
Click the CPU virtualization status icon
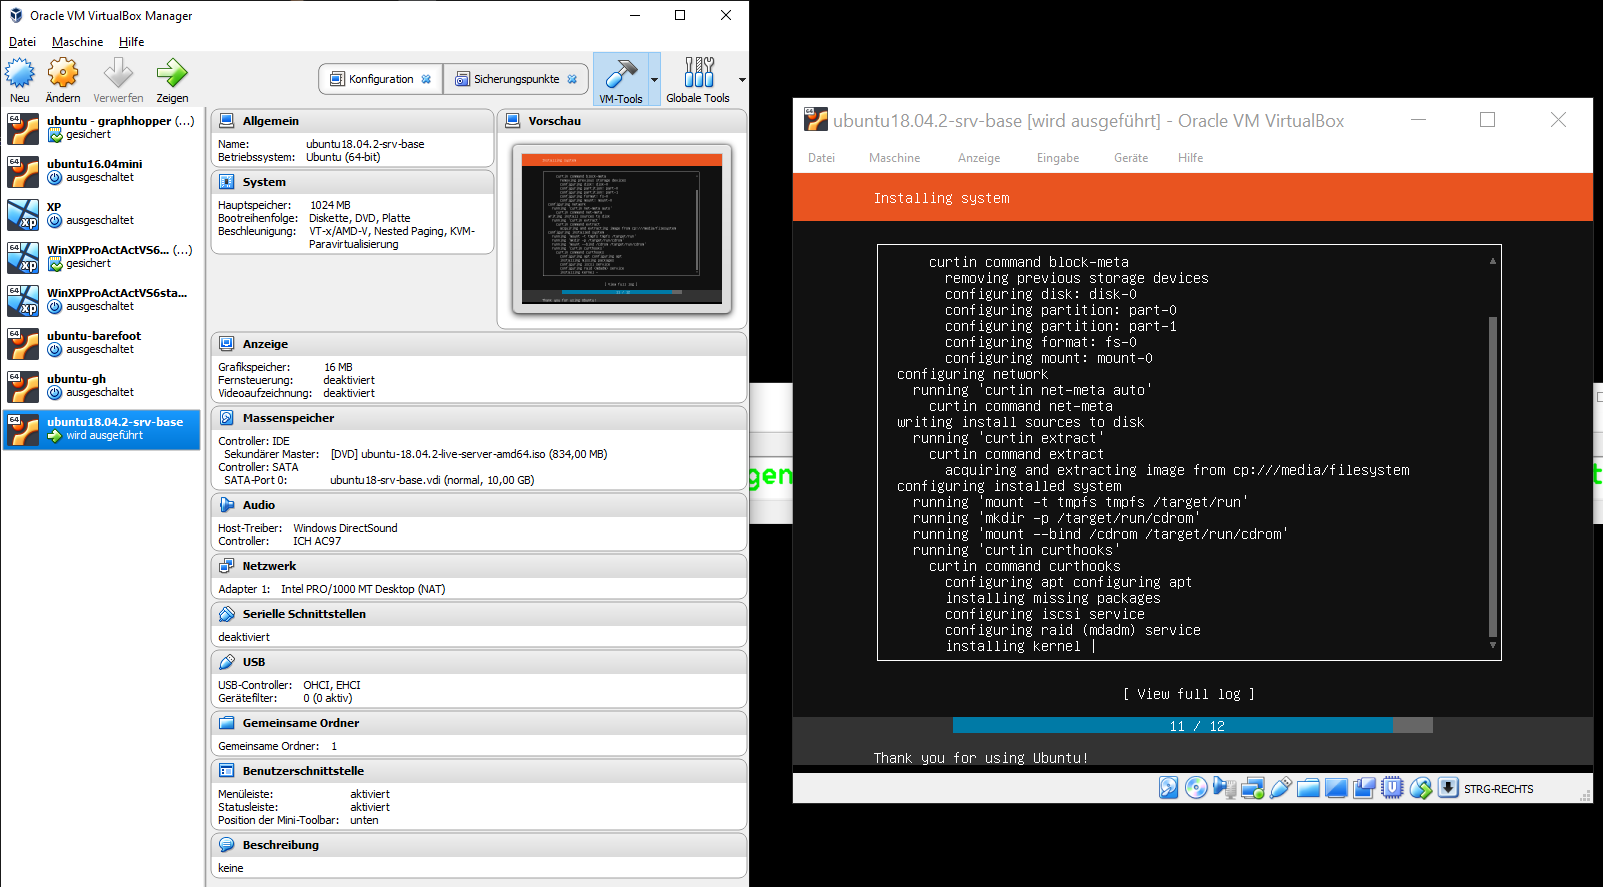pyautogui.click(x=1392, y=788)
